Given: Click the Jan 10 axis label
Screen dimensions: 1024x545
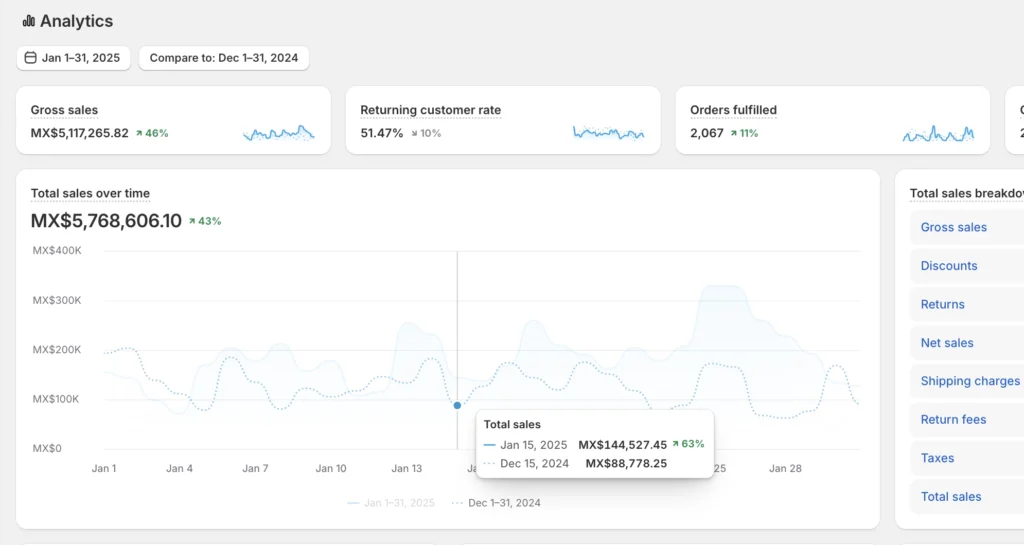Looking at the screenshot, I should [331, 469].
